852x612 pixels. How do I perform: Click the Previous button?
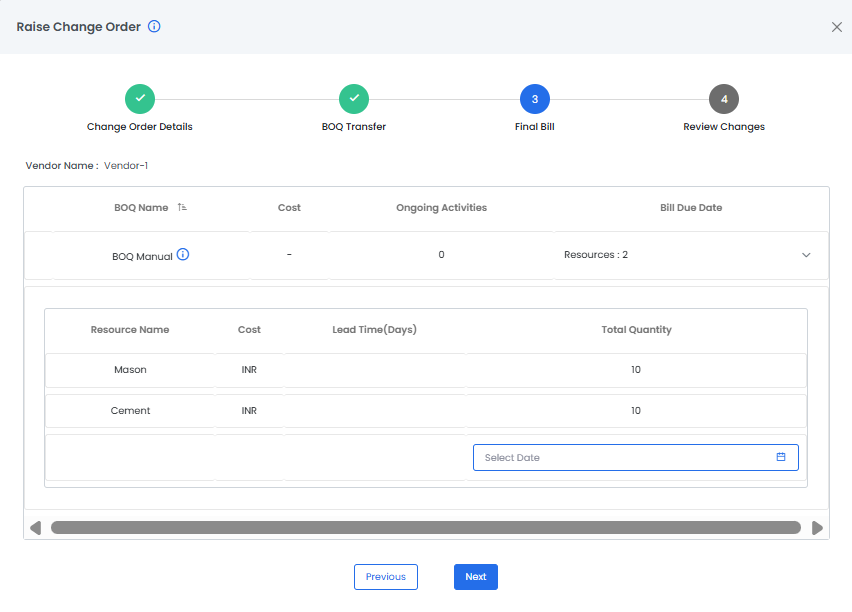(x=386, y=577)
